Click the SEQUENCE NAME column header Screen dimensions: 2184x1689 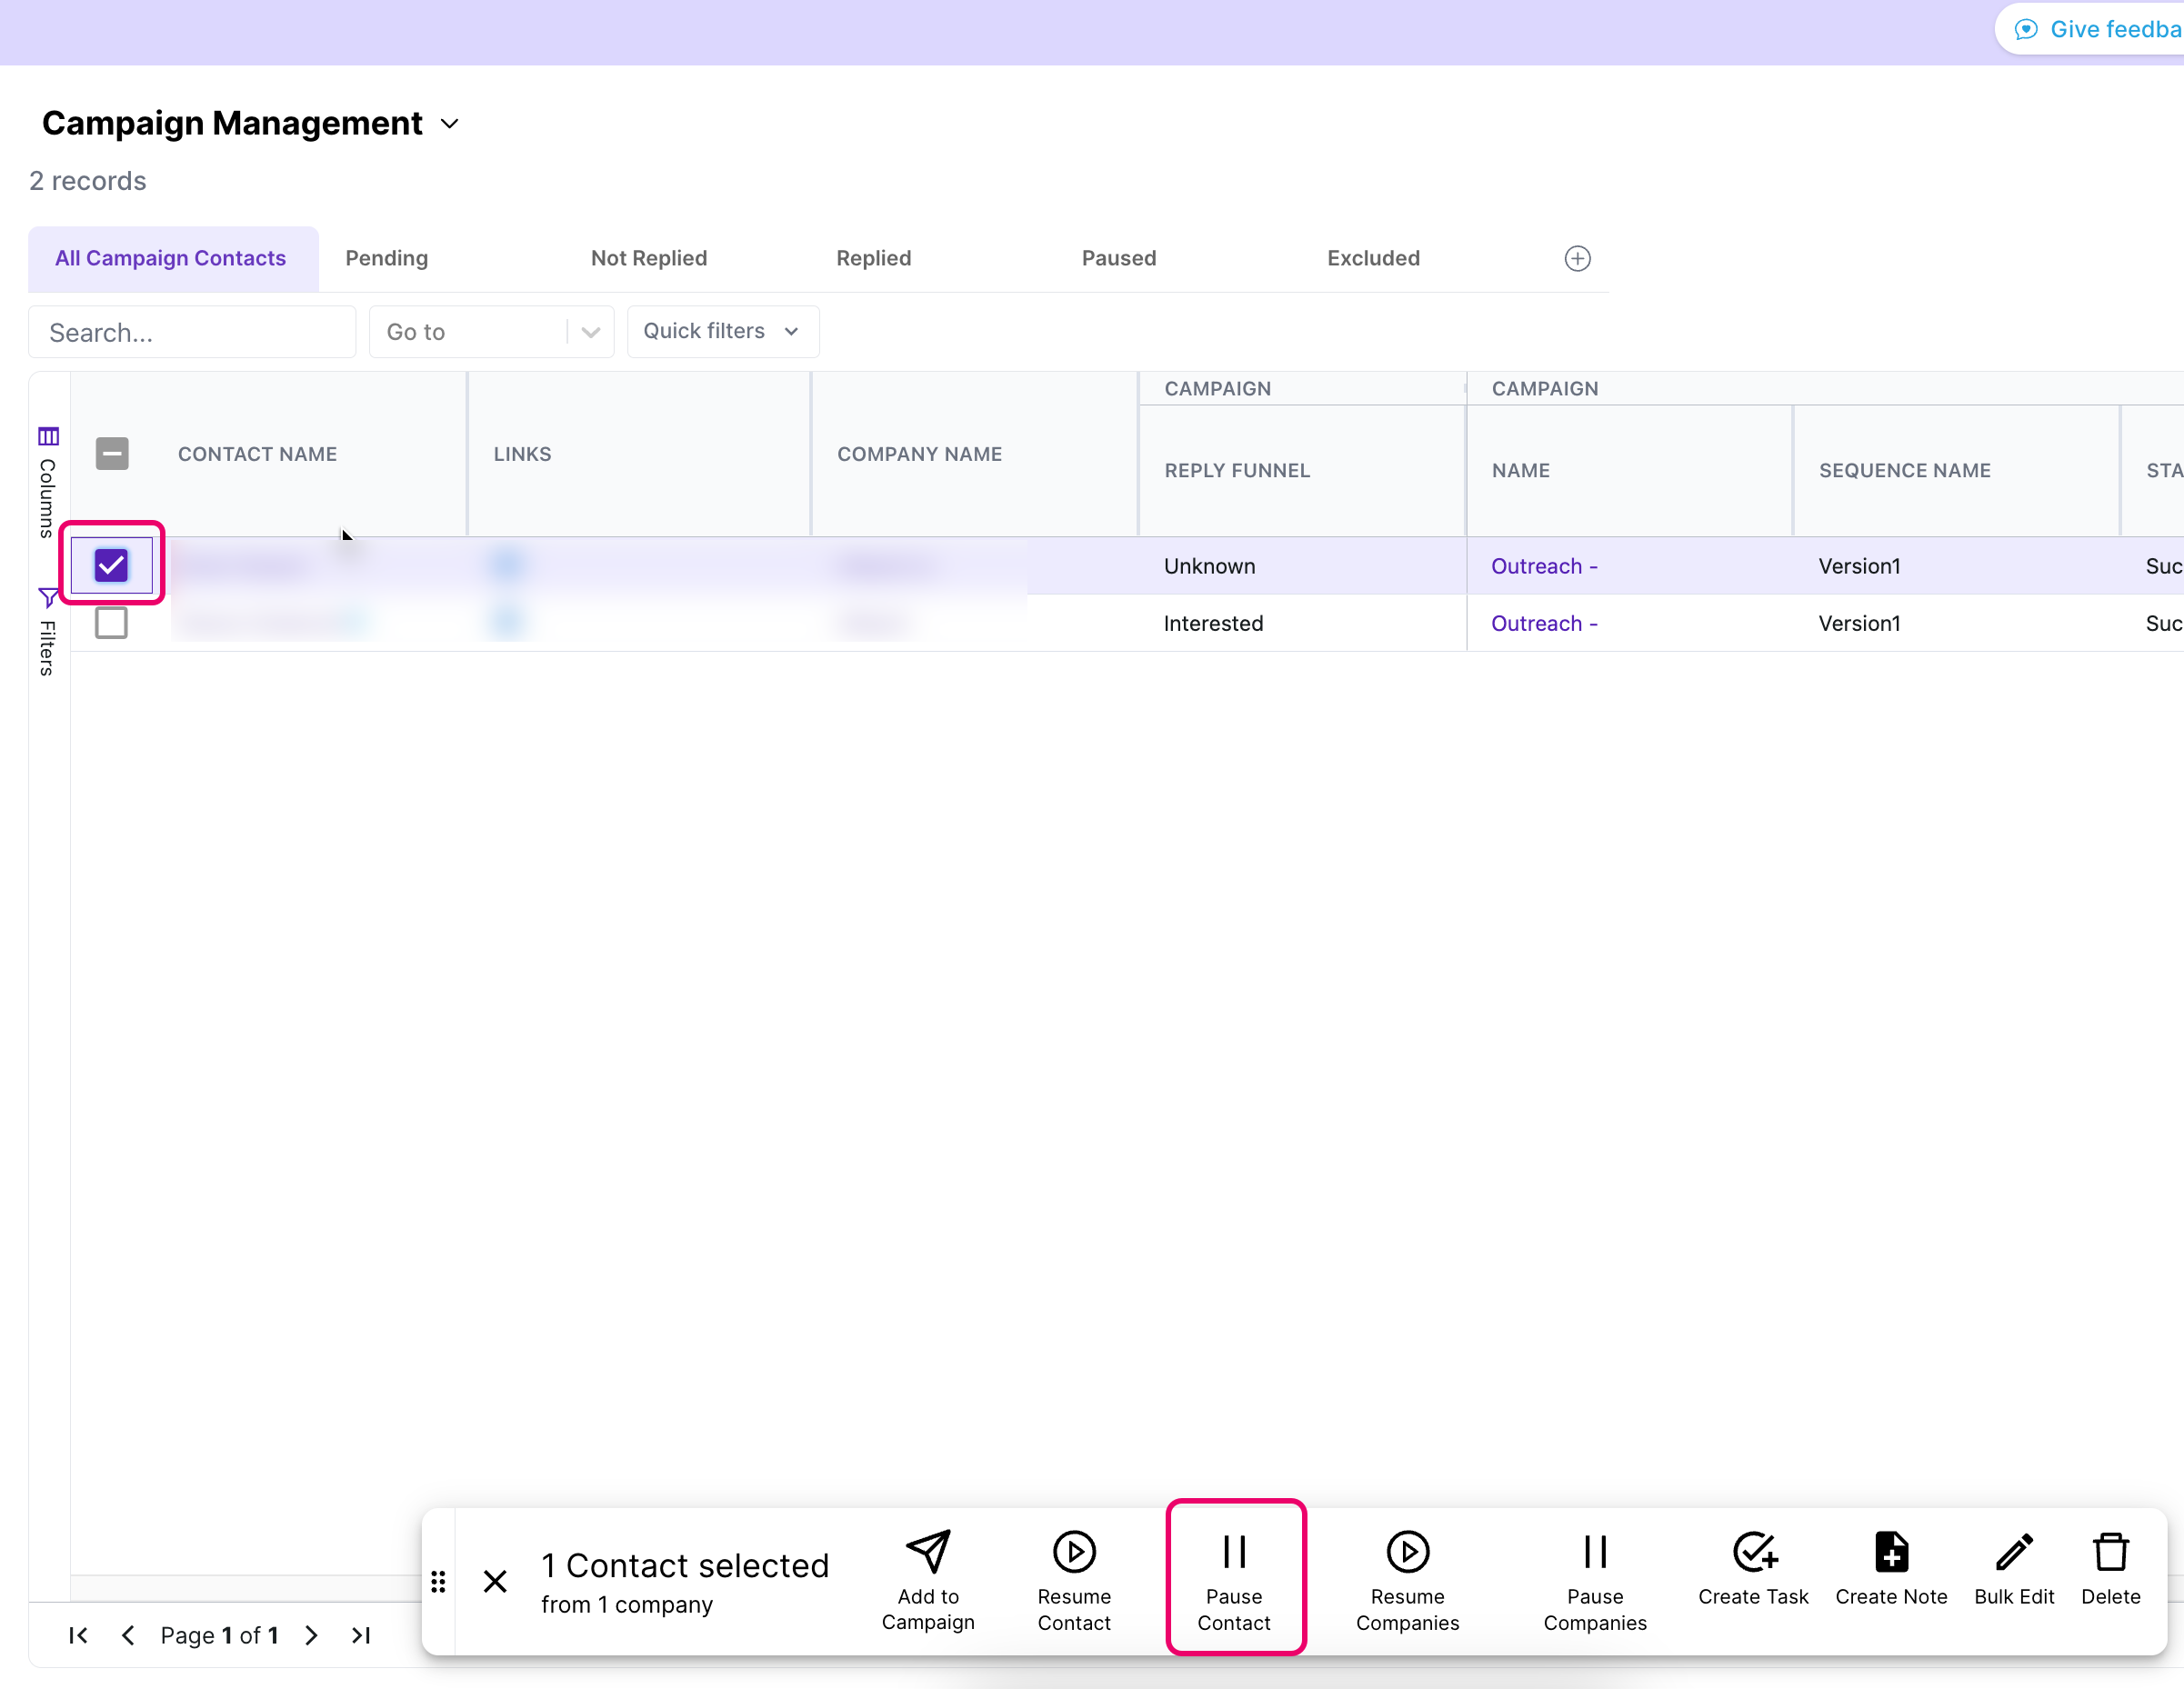(1904, 470)
